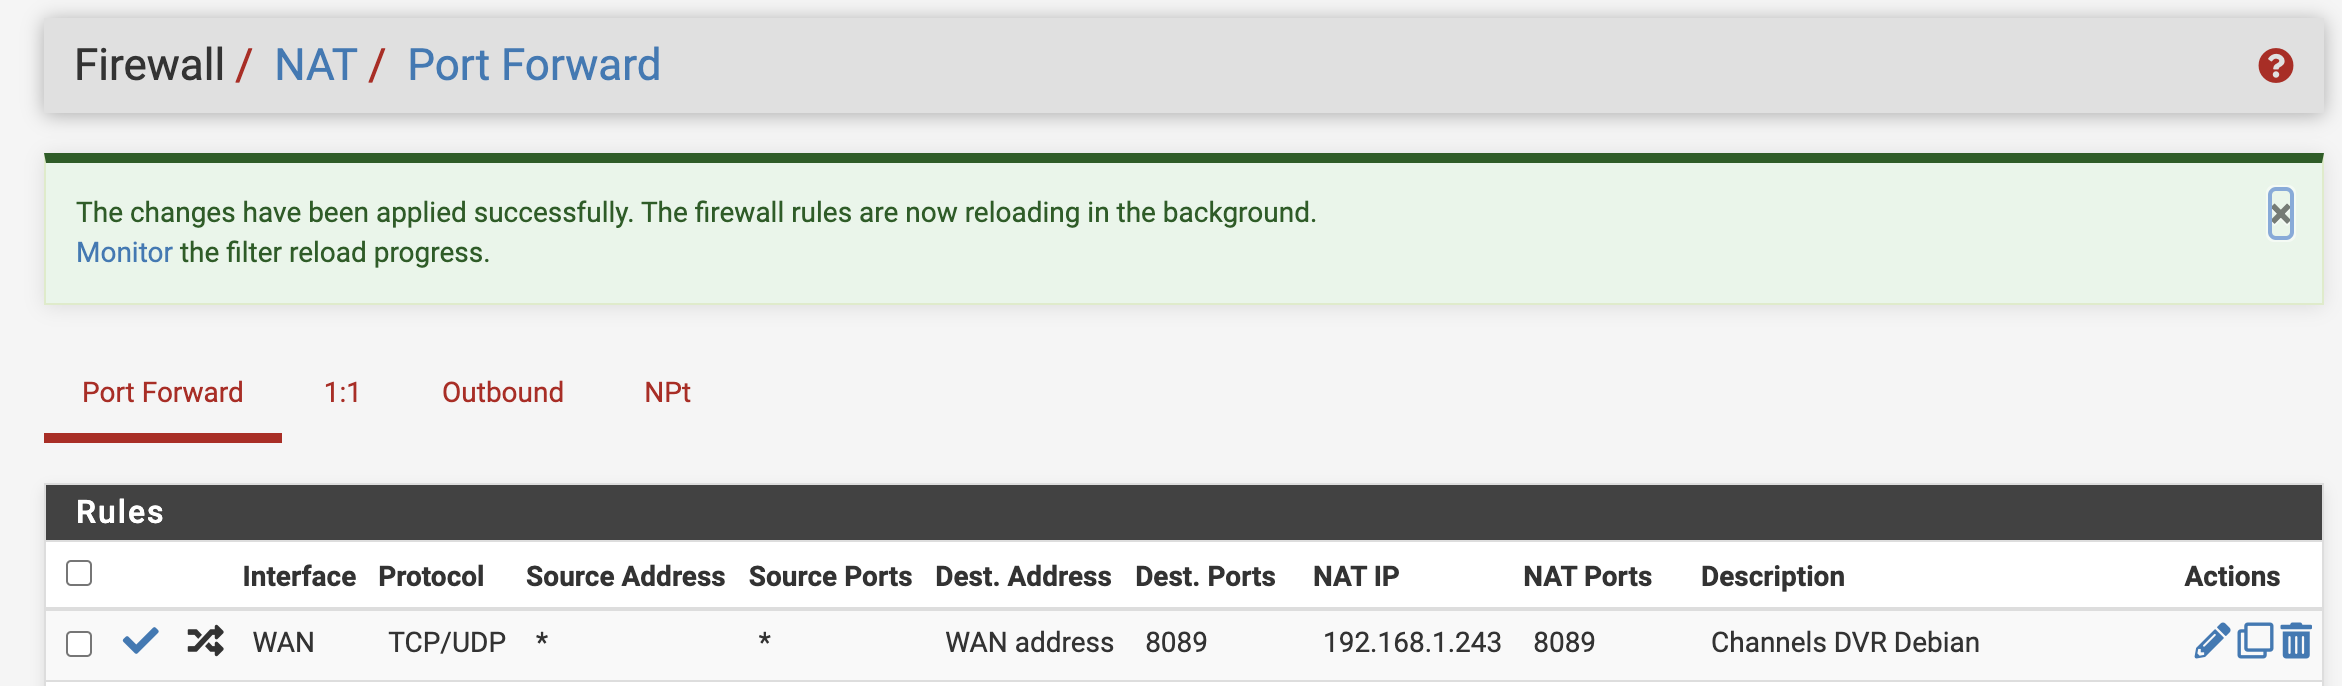Viewport: 2342px width, 686px height.
Task: Click the 192.168.1.243 NAT IP cell
Action: pos(1411,642)
